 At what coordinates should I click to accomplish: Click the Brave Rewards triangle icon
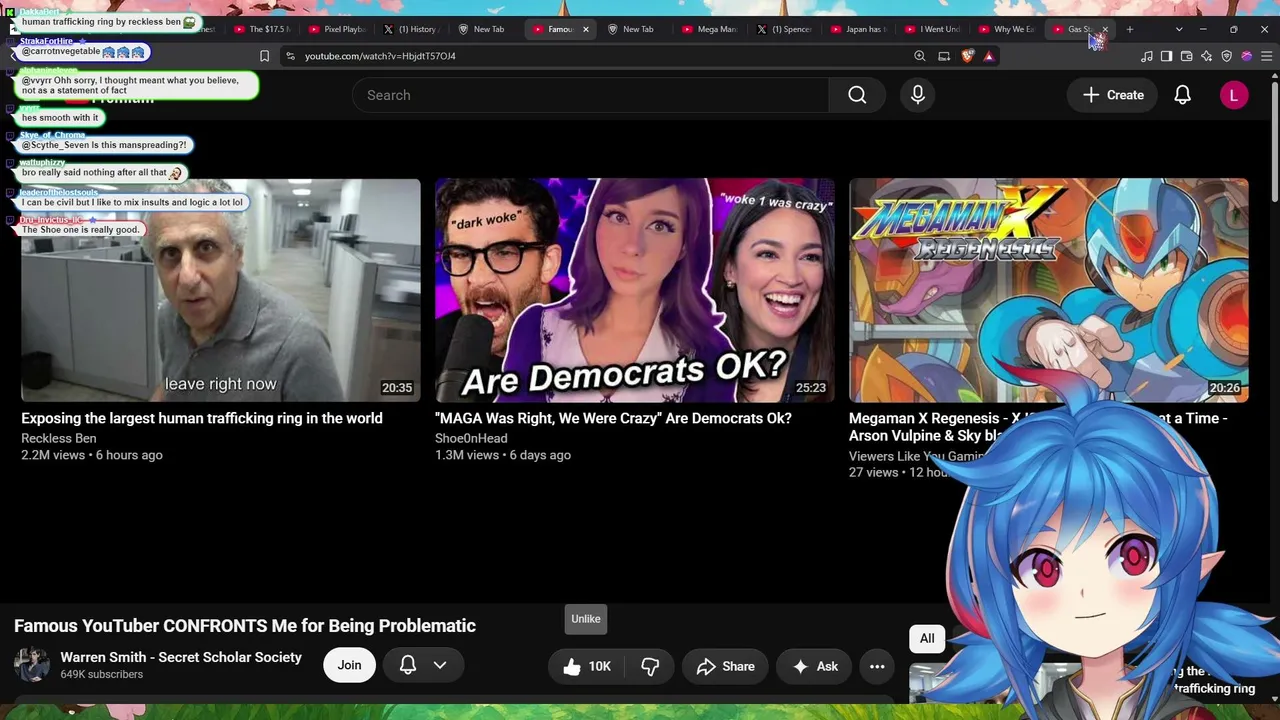989,56
